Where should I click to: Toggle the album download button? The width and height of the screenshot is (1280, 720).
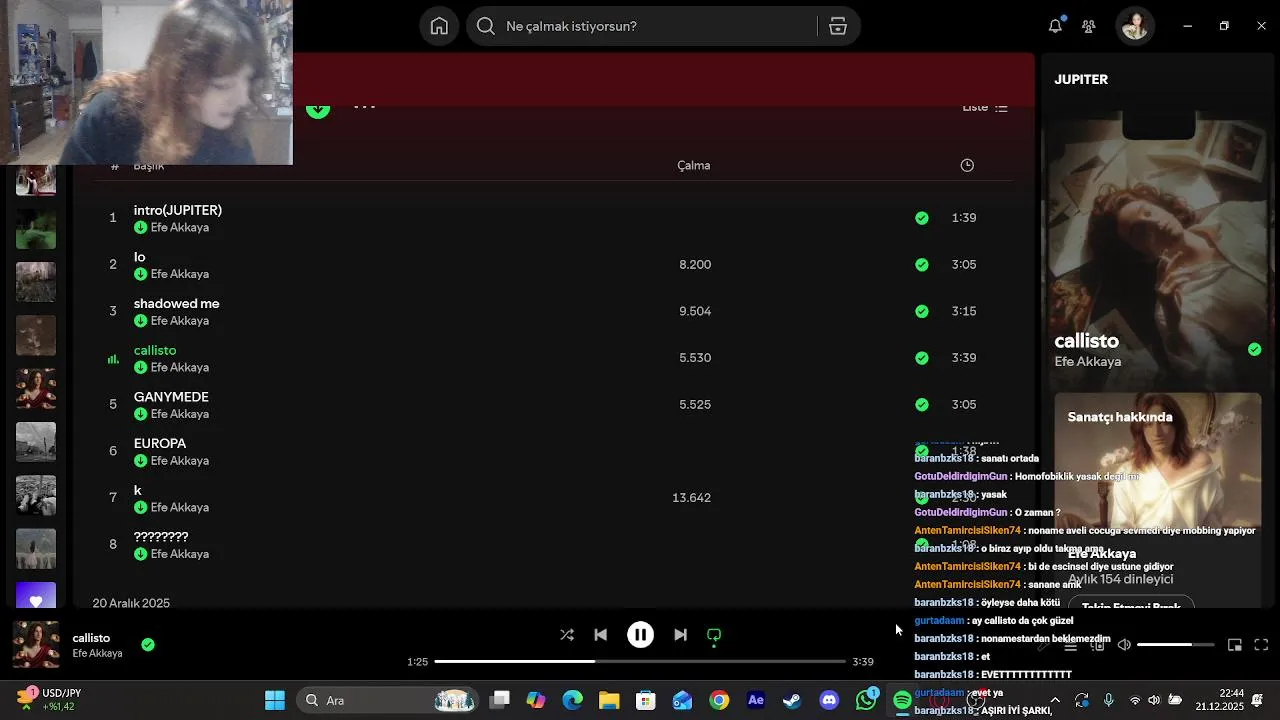click(x=318, y=108)
